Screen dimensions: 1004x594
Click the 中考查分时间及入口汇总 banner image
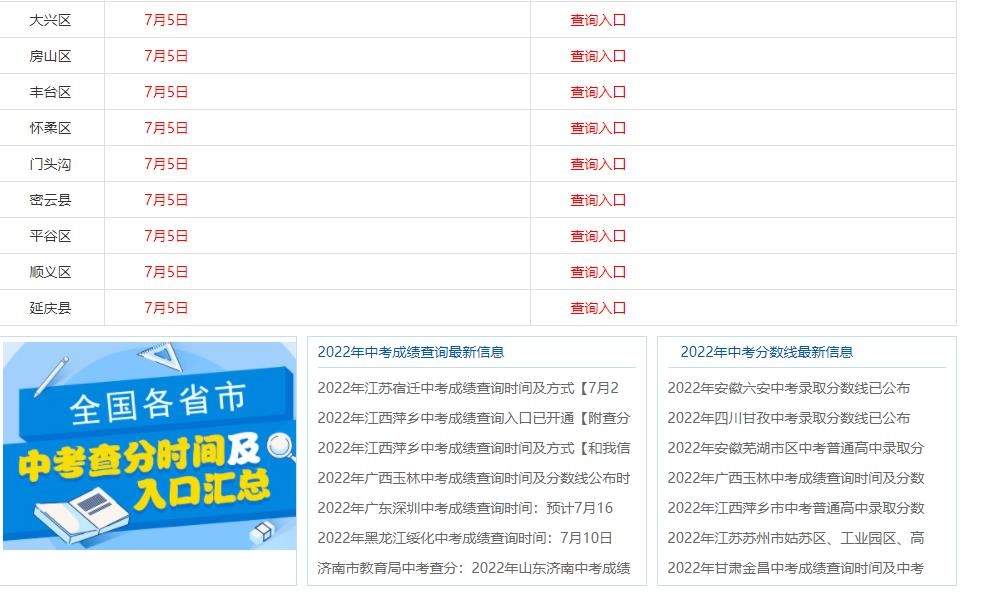[150, 446]
